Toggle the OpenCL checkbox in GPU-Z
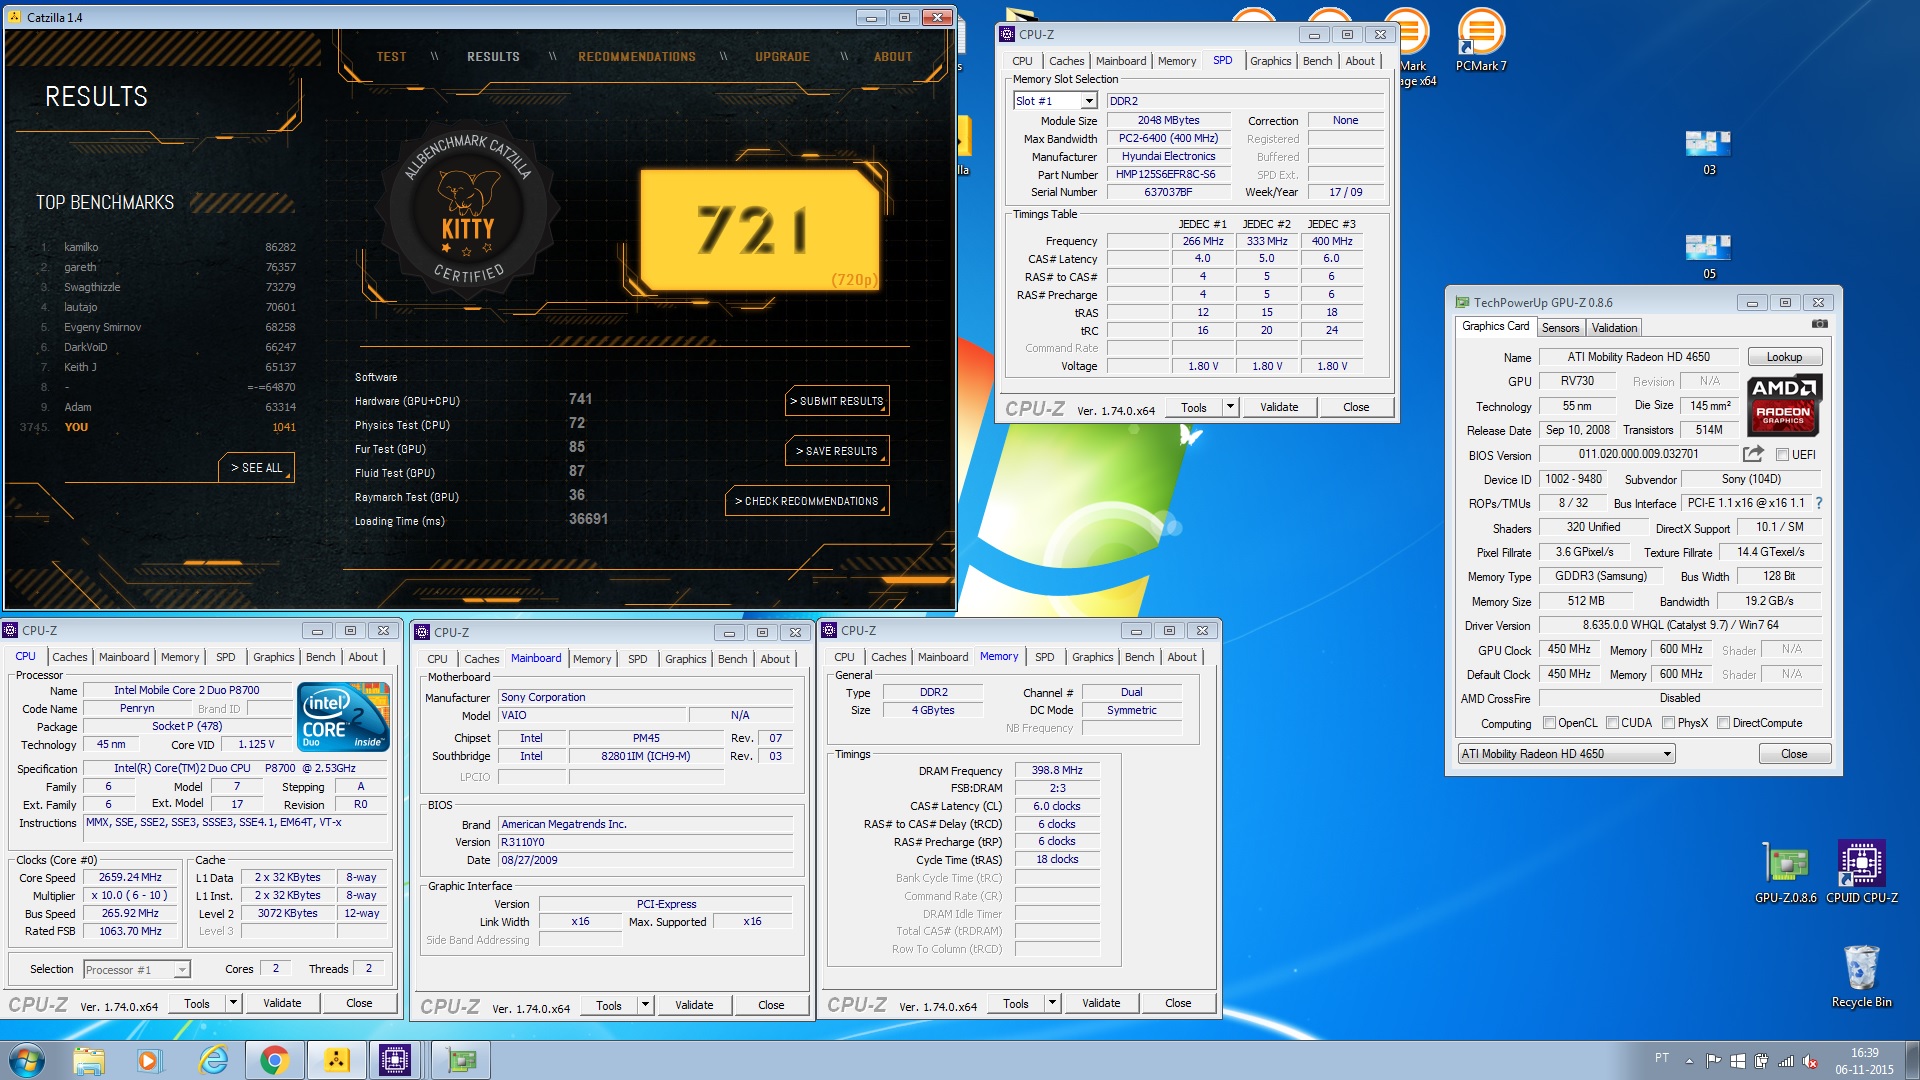This screenshot has width=1920, height=1080. [x=1549, y=723]
